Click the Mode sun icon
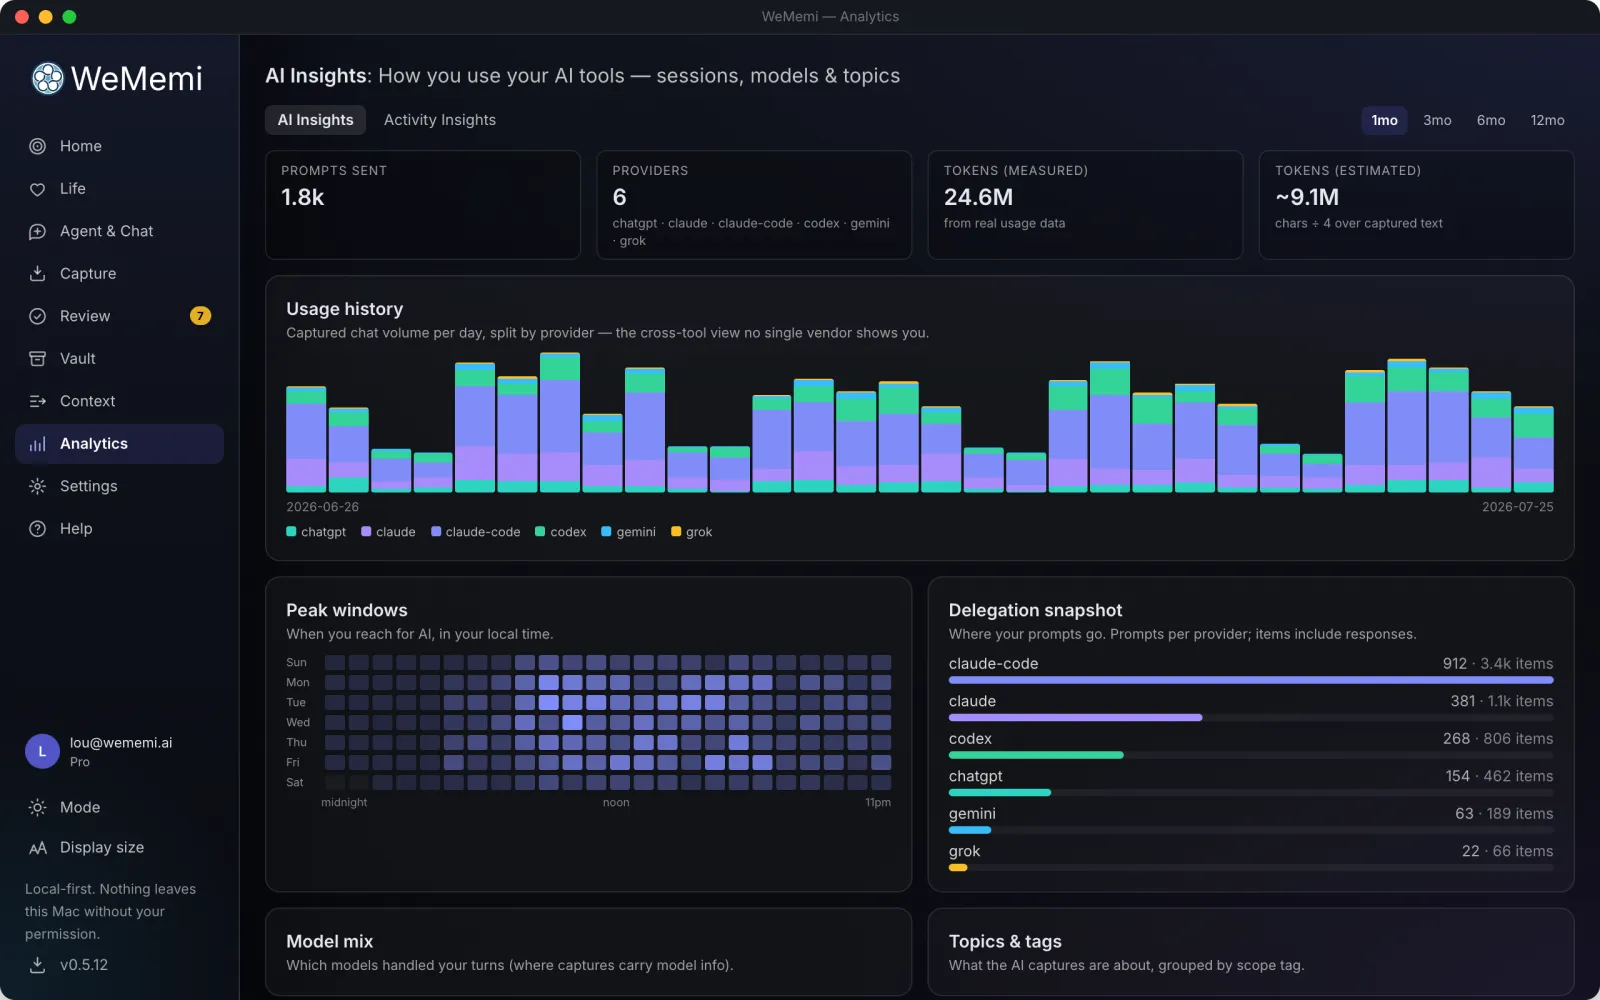 click(x=37, y=807)
